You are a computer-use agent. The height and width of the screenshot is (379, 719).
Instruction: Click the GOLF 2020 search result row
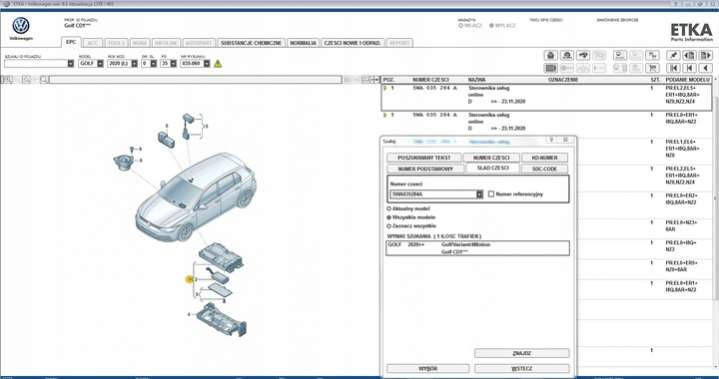click(477, 248)
